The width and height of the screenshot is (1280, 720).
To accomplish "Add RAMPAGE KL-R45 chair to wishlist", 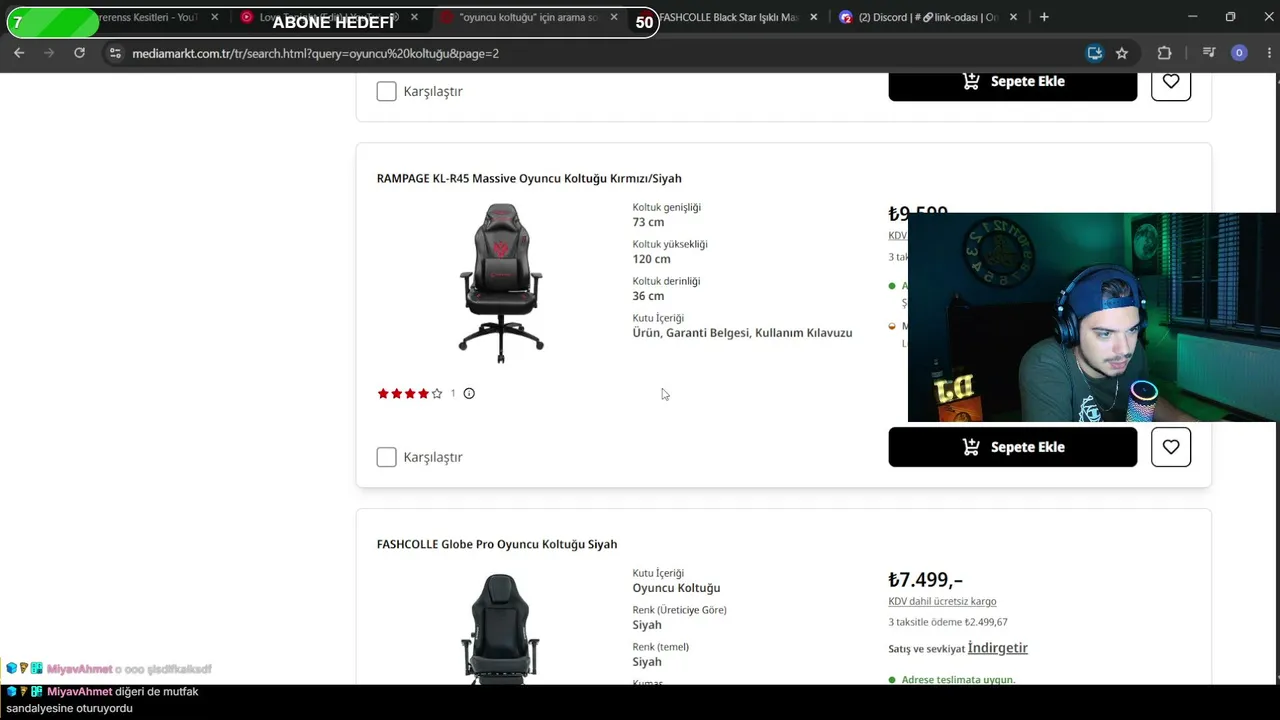I will point(1171,447).
